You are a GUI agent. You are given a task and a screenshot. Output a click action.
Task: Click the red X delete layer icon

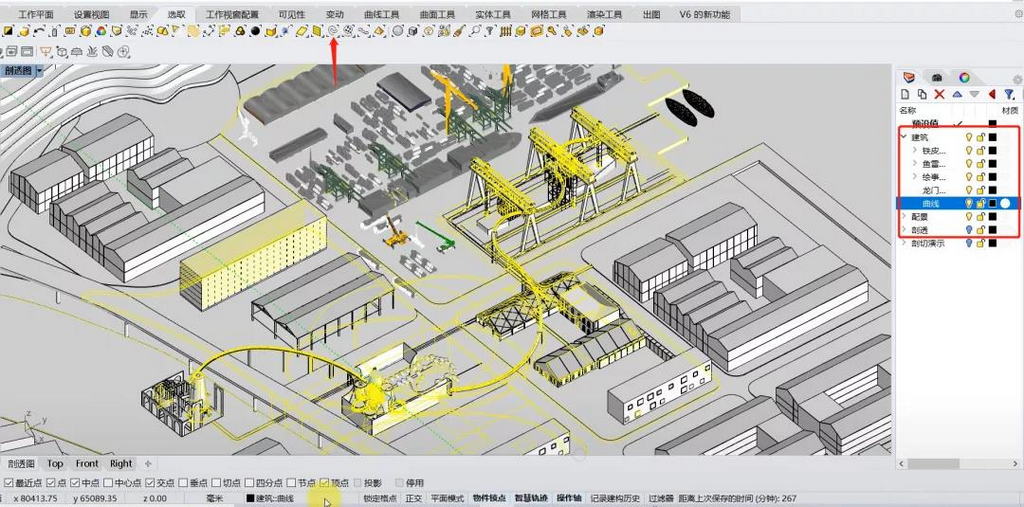[940, 94]
